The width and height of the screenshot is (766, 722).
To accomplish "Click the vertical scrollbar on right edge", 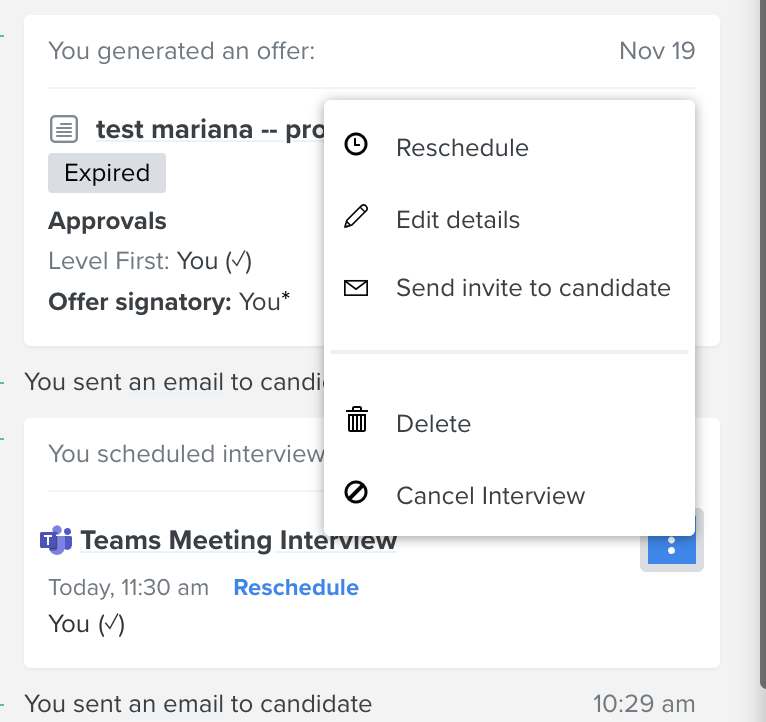I will point(763,342).
